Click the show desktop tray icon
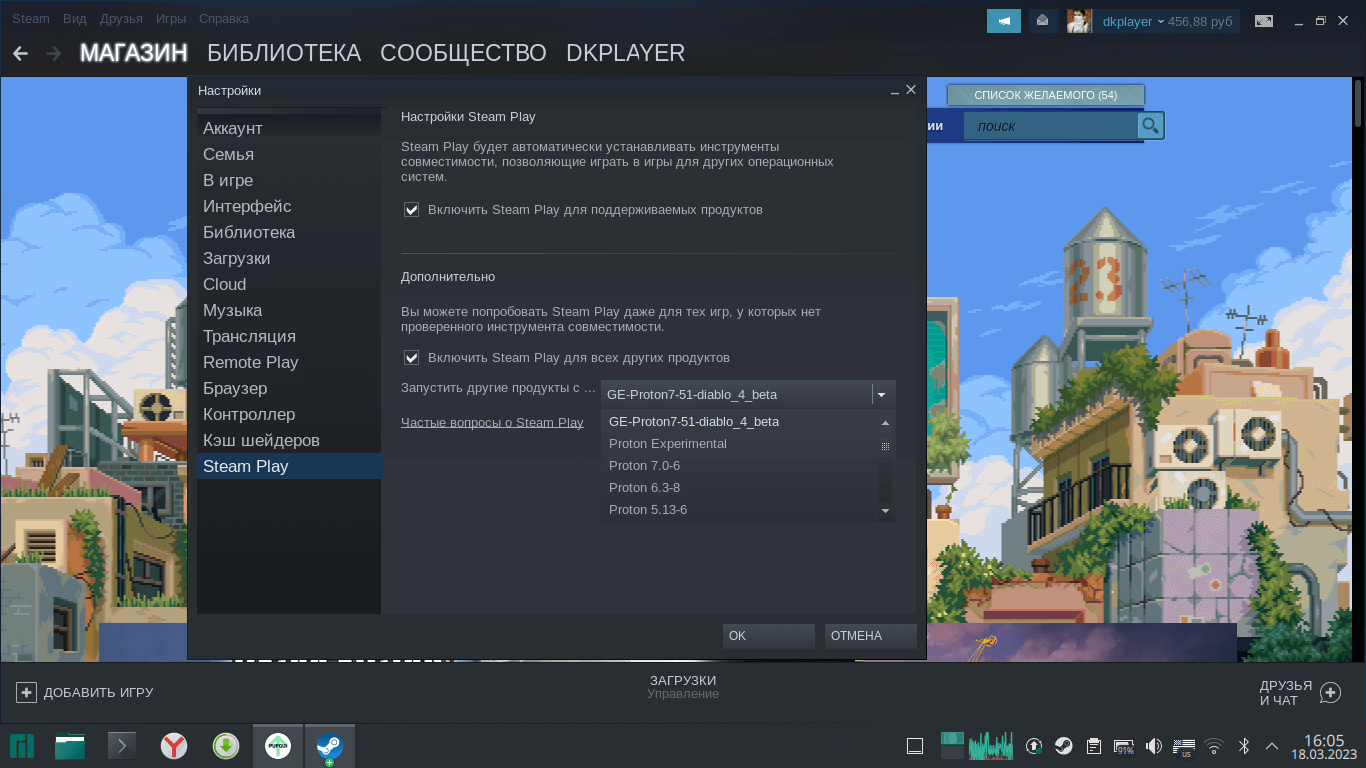 pos(914,746)
